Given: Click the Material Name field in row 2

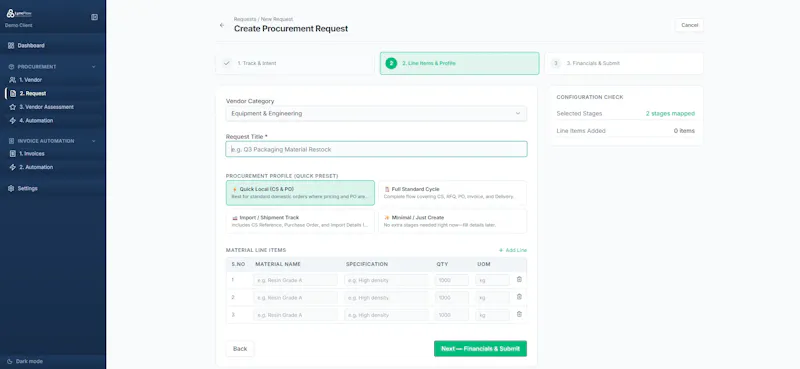Looking at the screenshot, I should pos(295,298).
